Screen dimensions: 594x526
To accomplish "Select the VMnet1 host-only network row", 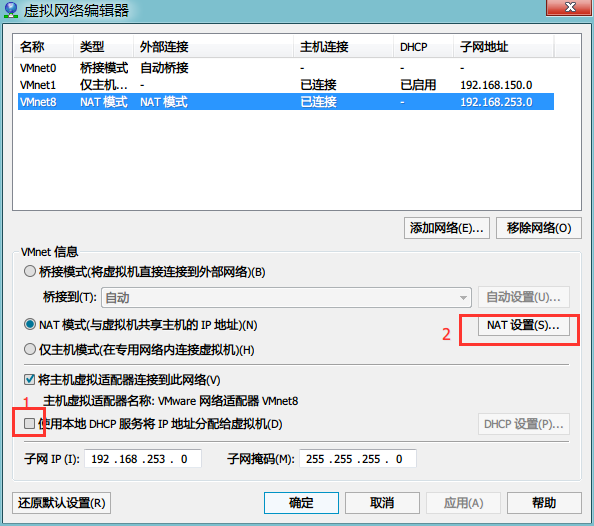I will pos(286,85).
